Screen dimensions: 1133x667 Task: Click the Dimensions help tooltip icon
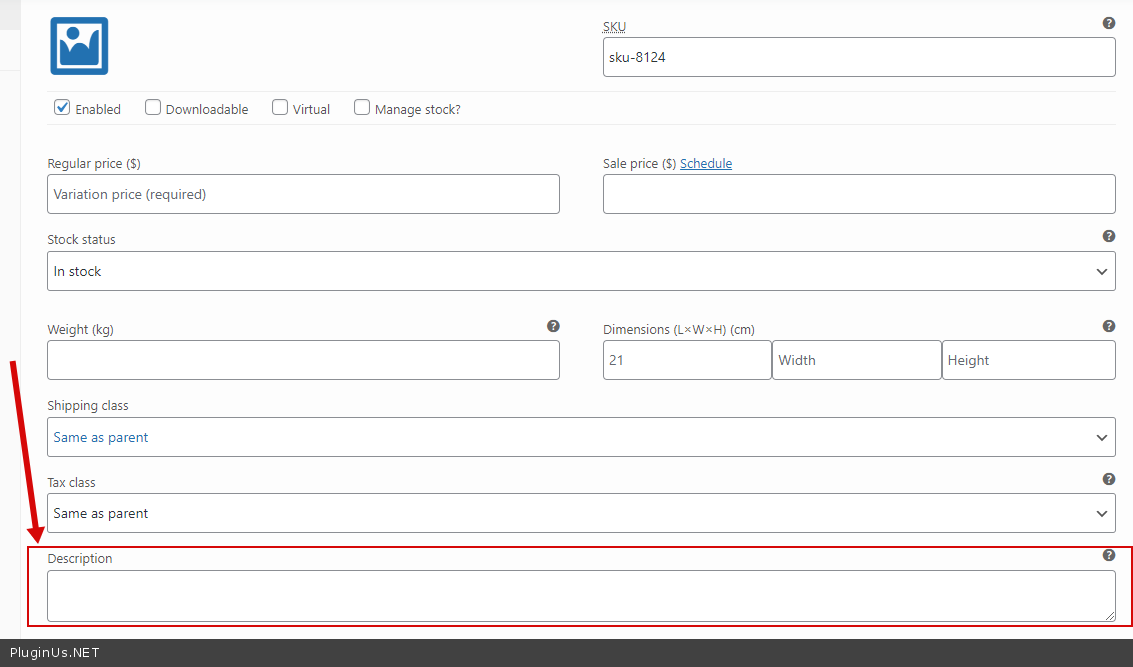[1108, 326]
